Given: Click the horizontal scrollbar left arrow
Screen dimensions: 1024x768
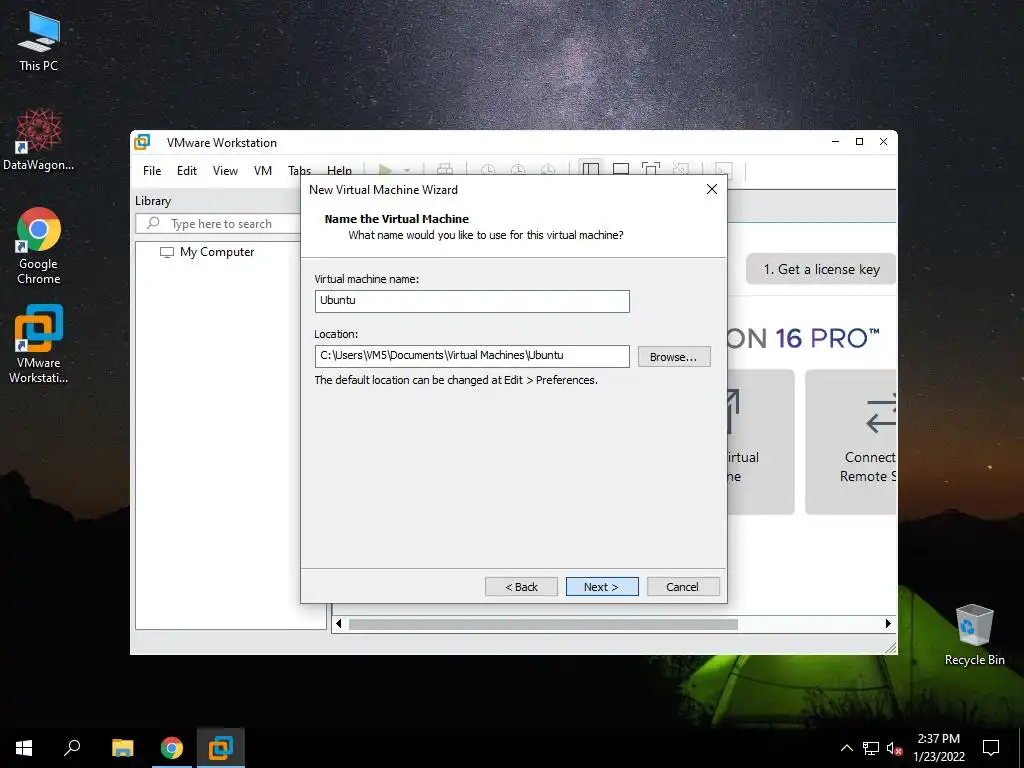Looking at the screenshot, I should (x=338, y=624).
